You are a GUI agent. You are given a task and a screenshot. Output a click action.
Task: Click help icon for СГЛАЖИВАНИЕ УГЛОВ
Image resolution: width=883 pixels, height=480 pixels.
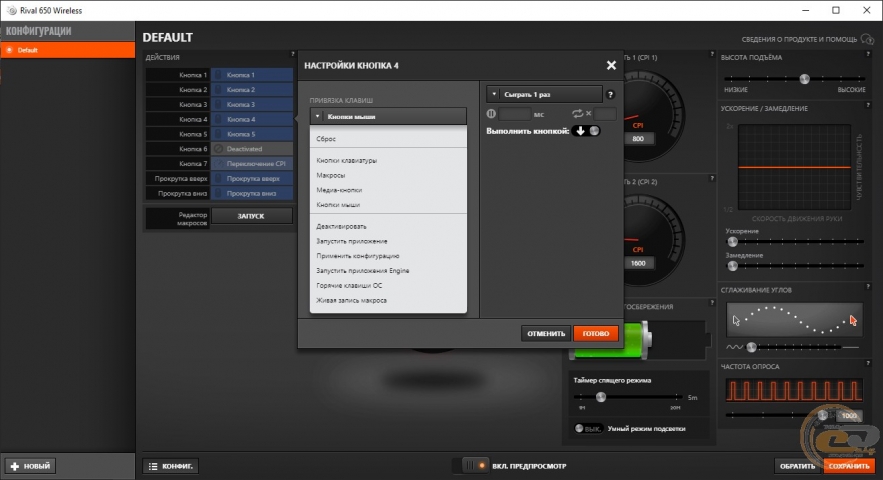click(868, 287)
